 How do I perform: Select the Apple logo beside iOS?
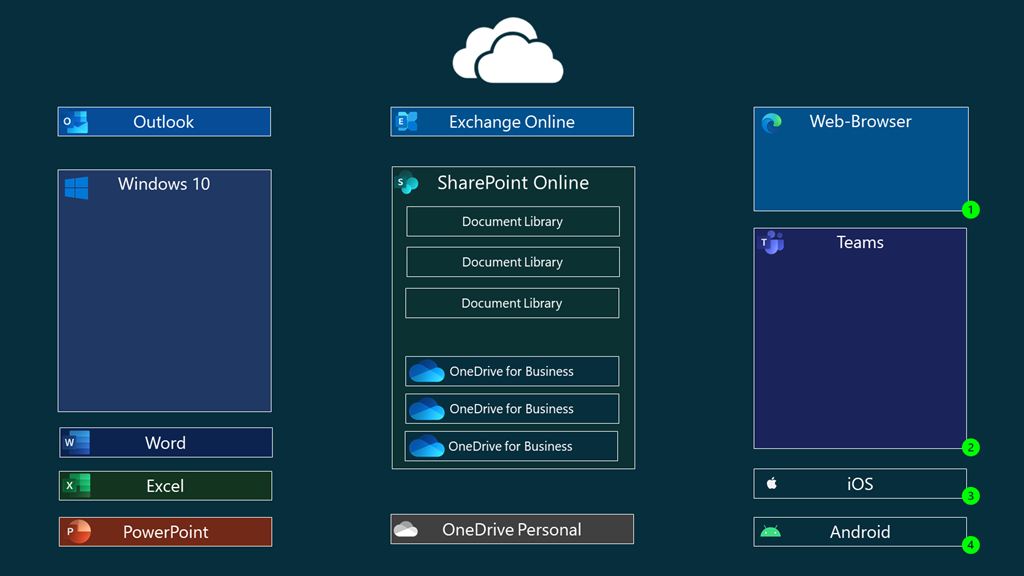click(x=771, y=484)
